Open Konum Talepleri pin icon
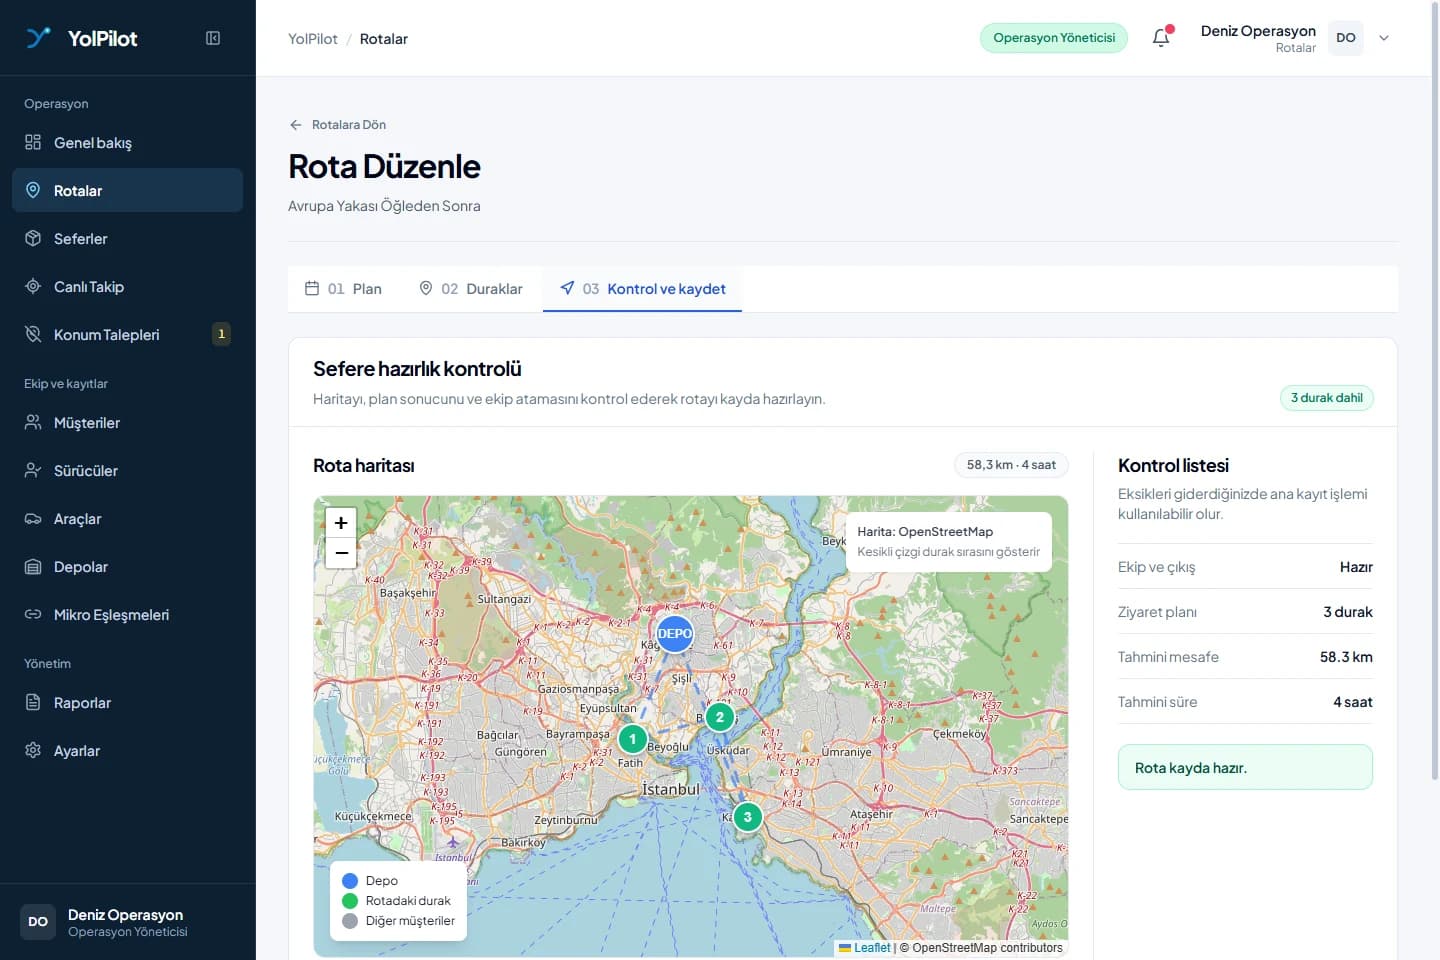The height and width of the screenshot is (960, 1440). 33,334
